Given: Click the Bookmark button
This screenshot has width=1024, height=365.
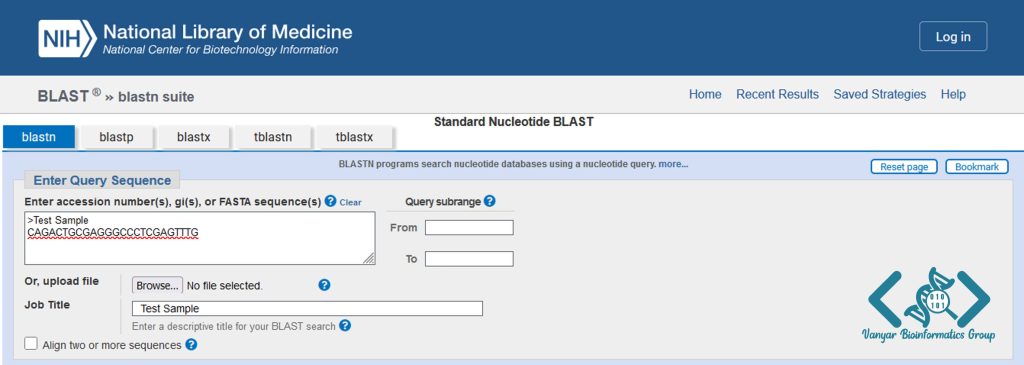Looking at the screenshot, I should 977,167.
